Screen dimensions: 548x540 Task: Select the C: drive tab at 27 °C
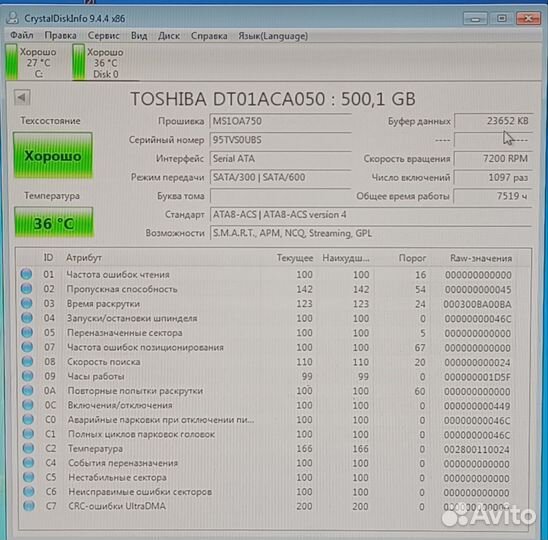(31, 63)
